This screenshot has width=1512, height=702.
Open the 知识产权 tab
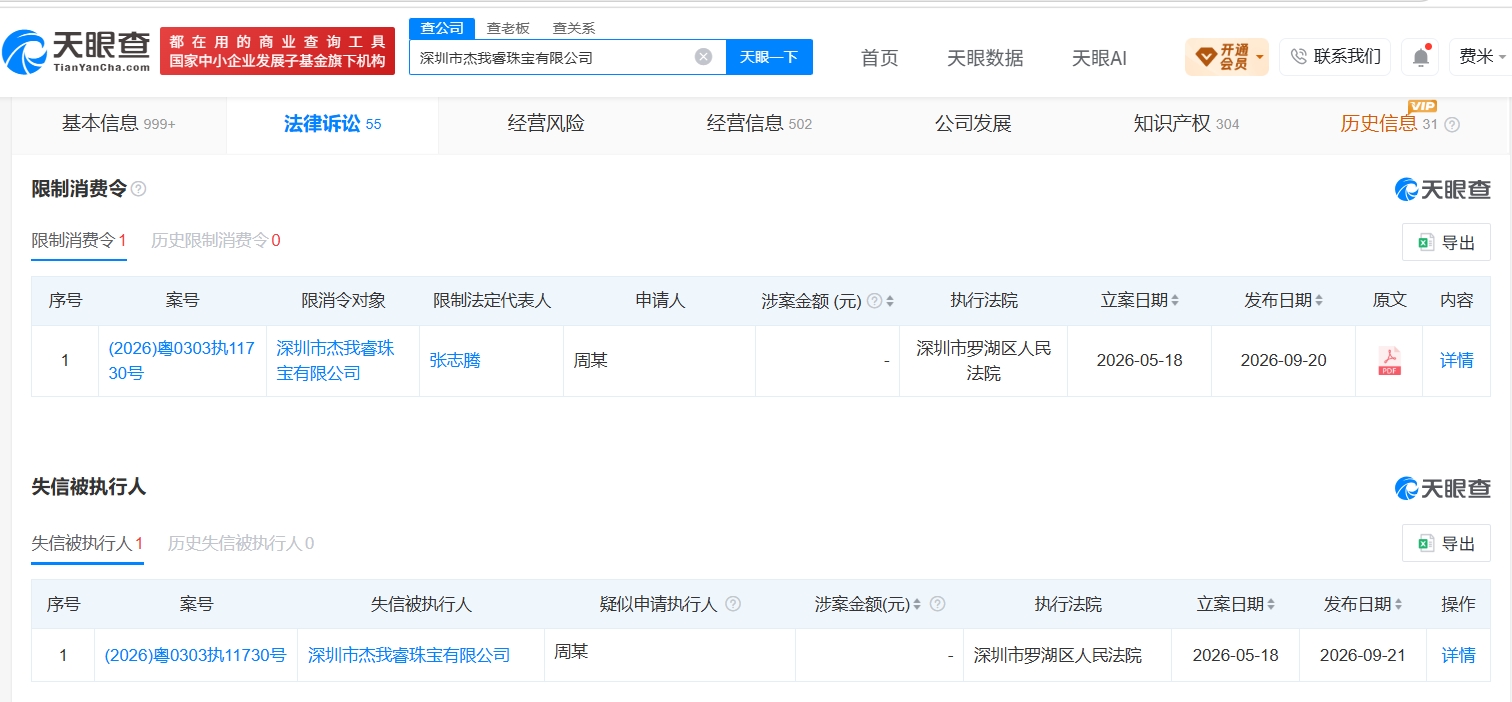coord(1186,124)
